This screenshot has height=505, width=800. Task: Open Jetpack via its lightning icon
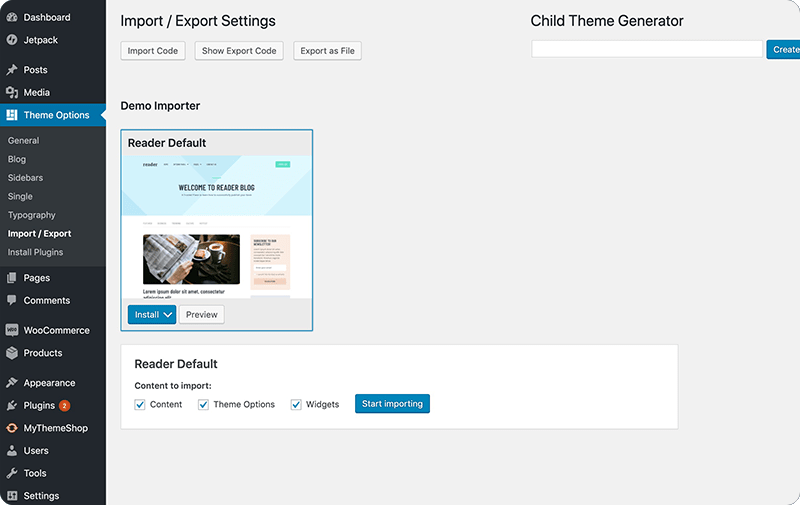click(x=12, y=40)
